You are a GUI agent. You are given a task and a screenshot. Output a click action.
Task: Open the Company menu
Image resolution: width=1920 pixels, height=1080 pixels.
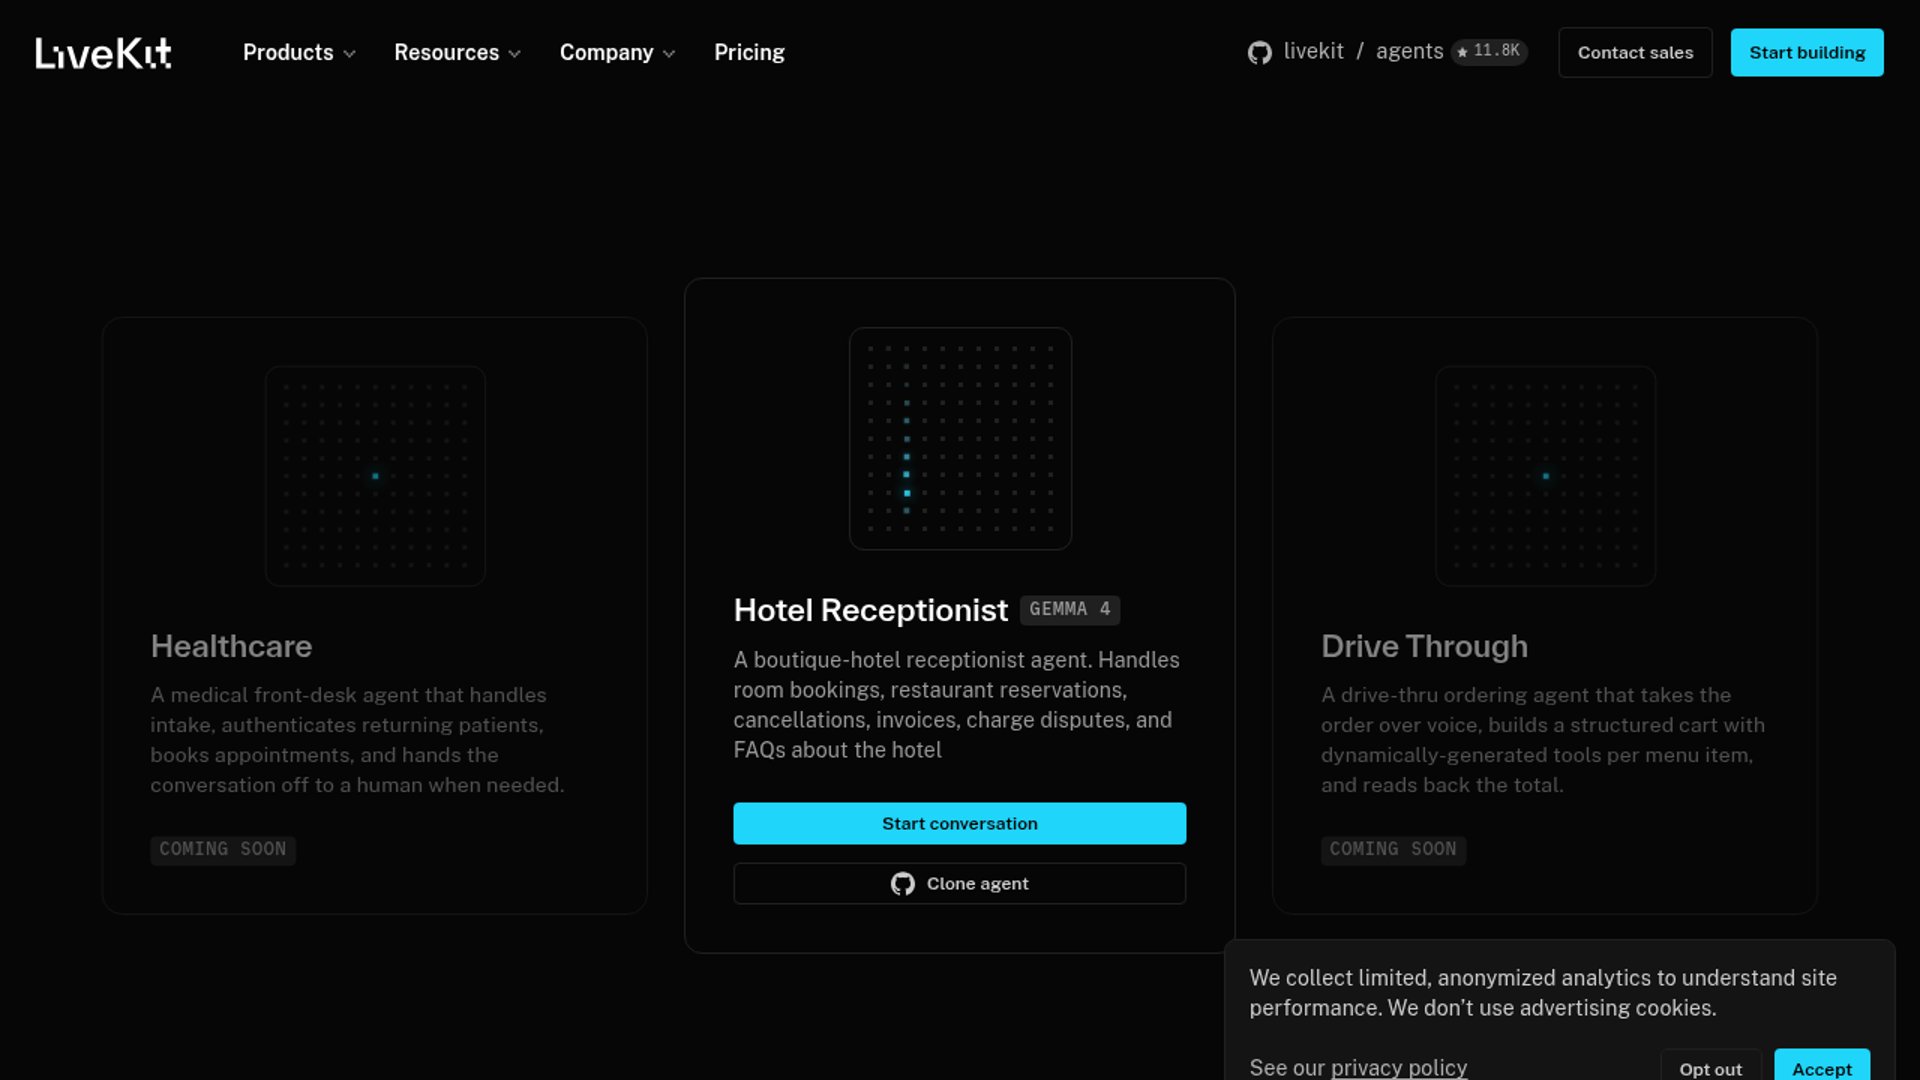coord(617,53)
